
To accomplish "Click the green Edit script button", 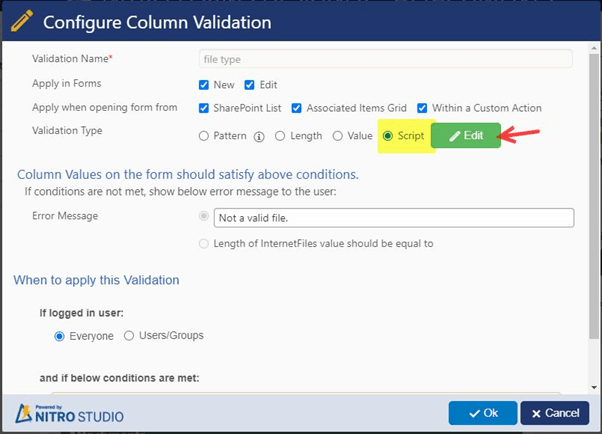I will point(466,136).
